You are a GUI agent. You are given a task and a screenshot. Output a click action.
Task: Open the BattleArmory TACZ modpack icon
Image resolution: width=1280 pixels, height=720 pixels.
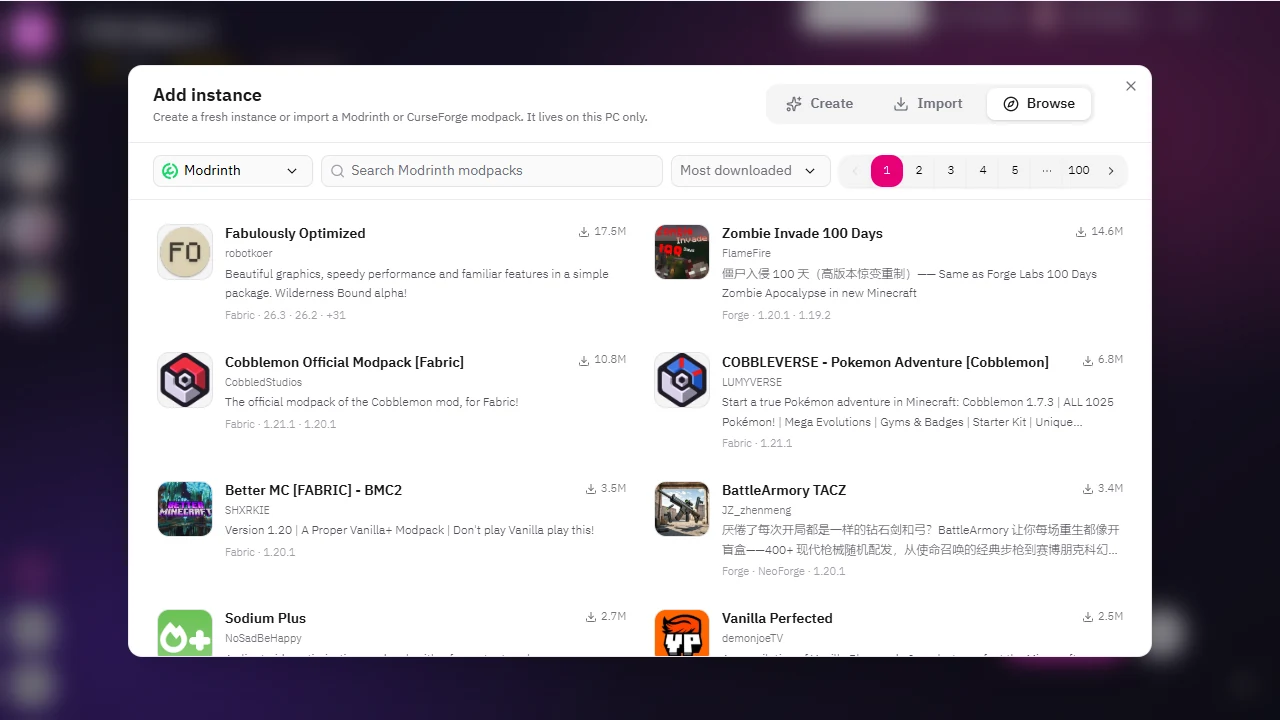(682, 509)
